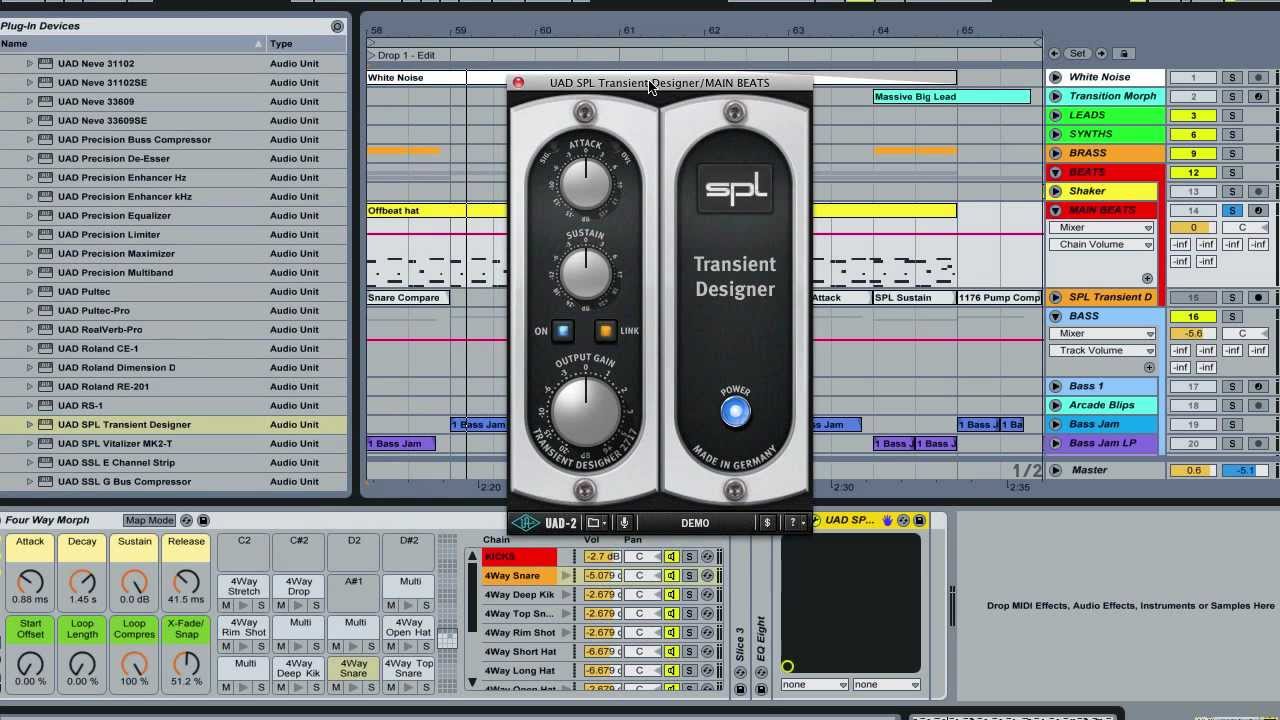The height and width of the screenshot is (720, 1280).
Task: Click the hot-swap icon on UAD SP device
Action: coord(903,520)
